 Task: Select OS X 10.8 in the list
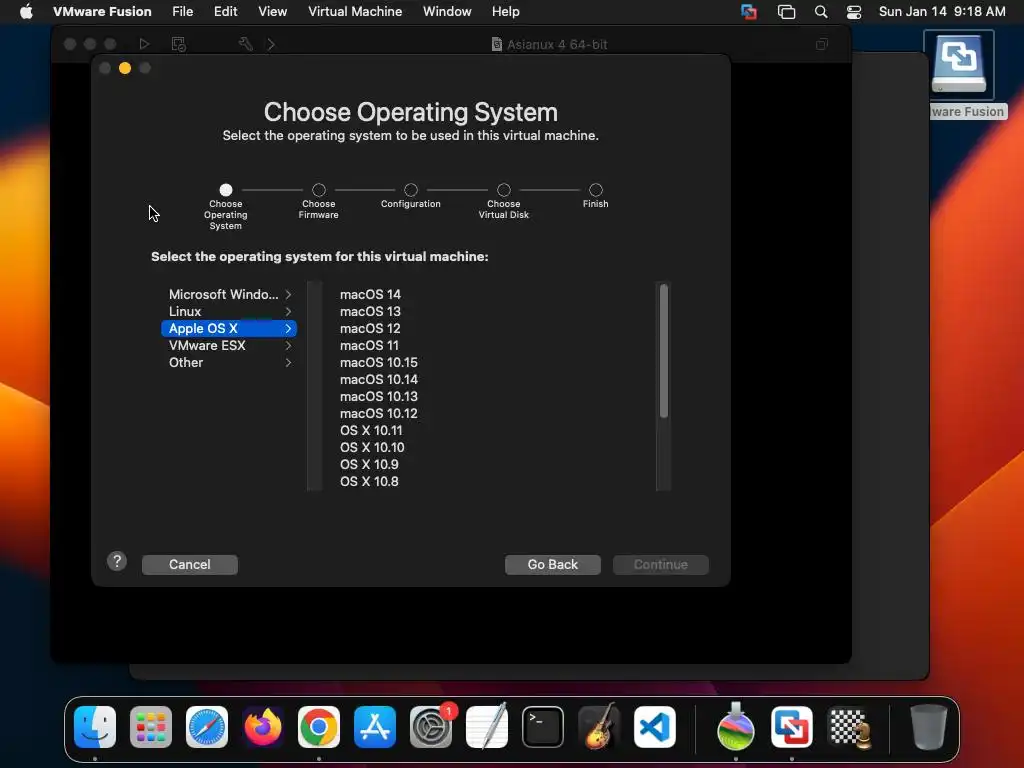coord(369,481)
